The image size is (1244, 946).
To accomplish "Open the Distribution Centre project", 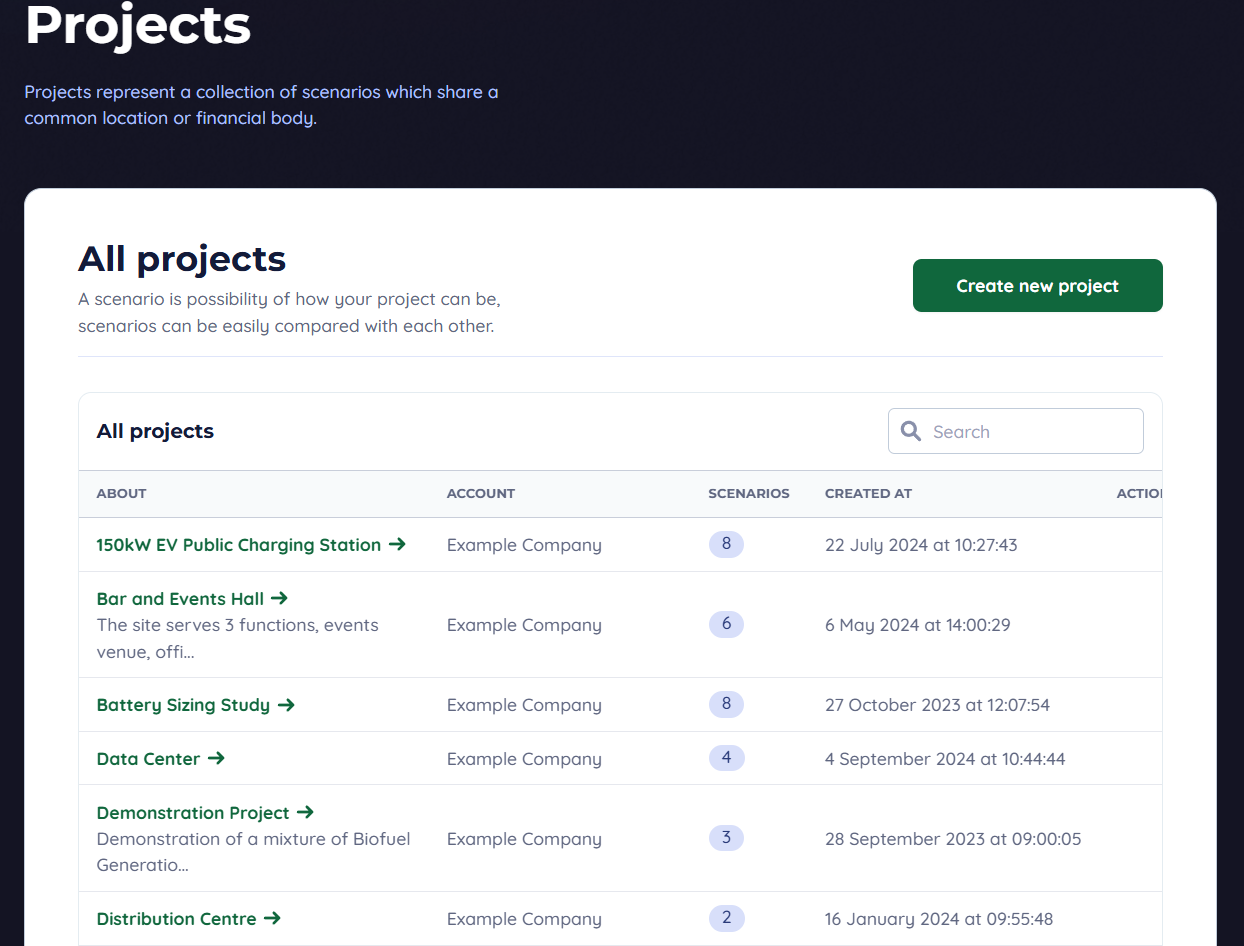I will coord(176,919).
